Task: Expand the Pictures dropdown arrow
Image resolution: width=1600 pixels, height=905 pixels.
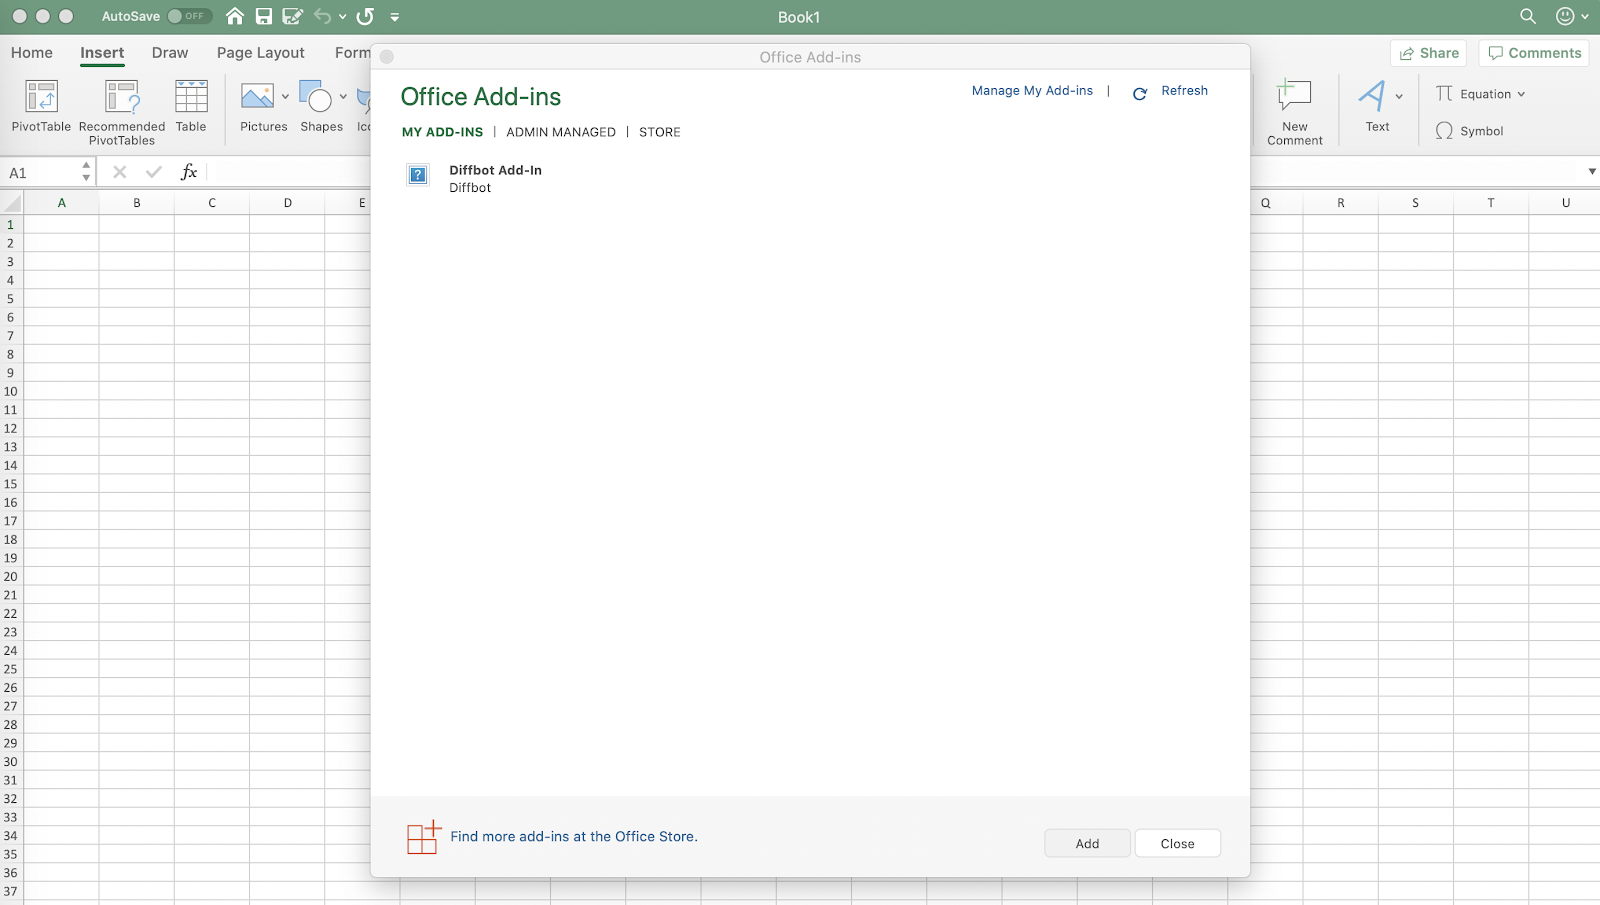Action: click(285, 97)
